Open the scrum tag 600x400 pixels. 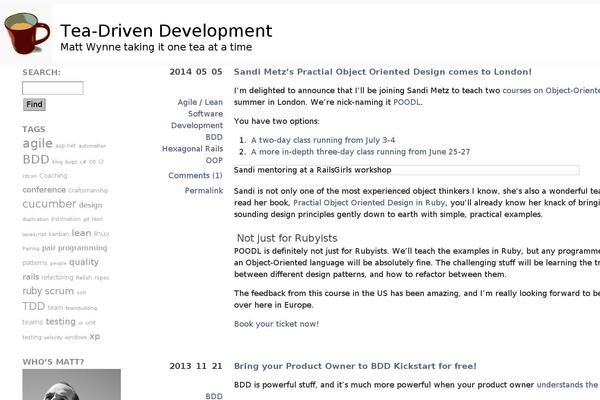click(59, 291)
